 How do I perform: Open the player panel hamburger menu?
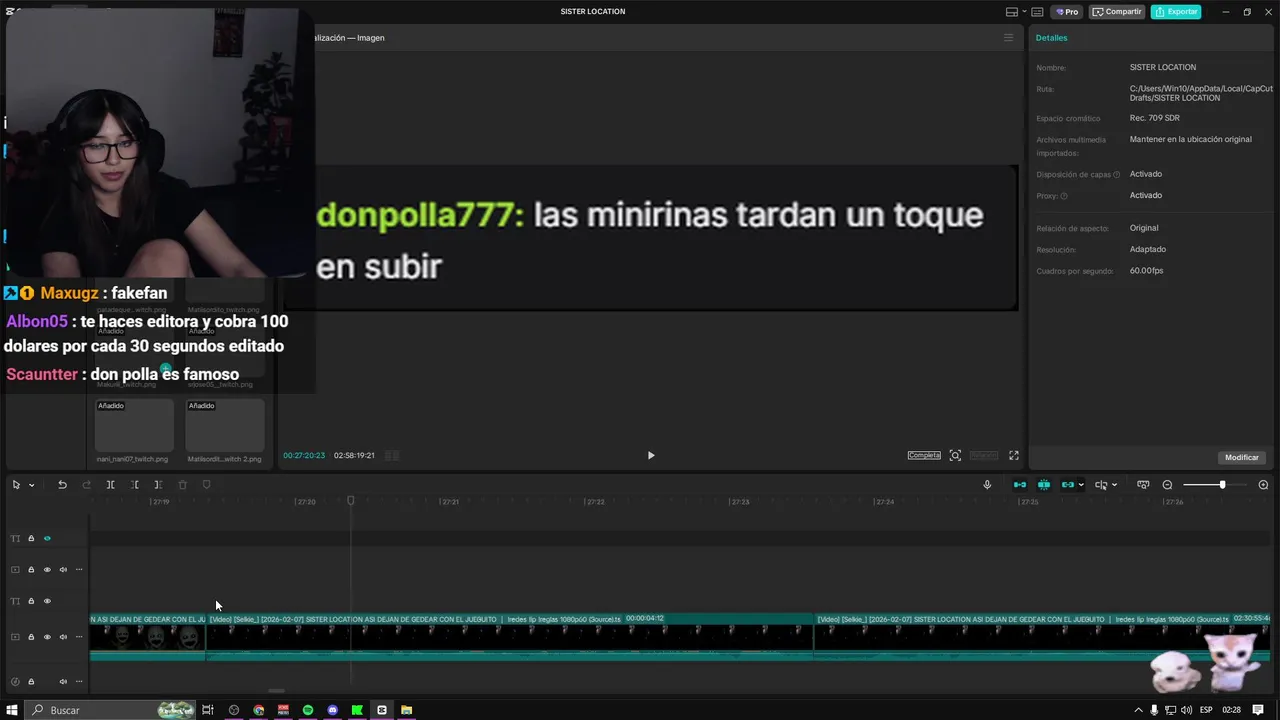coord(1008,38)
